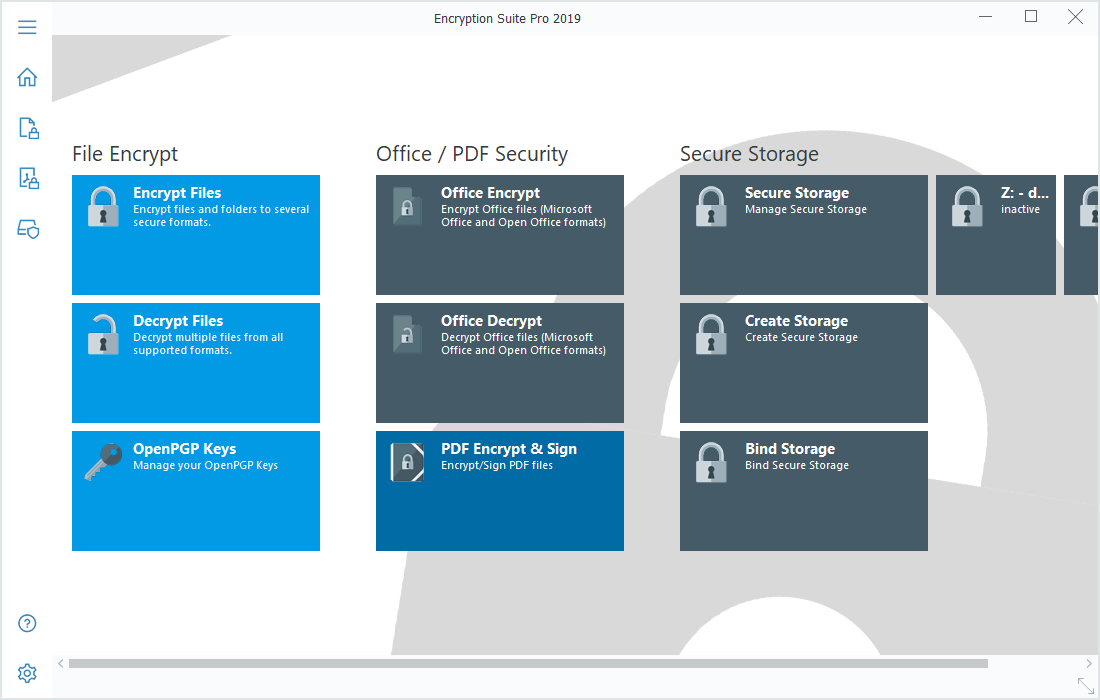Open Help question mark icon
Viewport: 1100px width, 700px height.
click(x=28, y=623)
